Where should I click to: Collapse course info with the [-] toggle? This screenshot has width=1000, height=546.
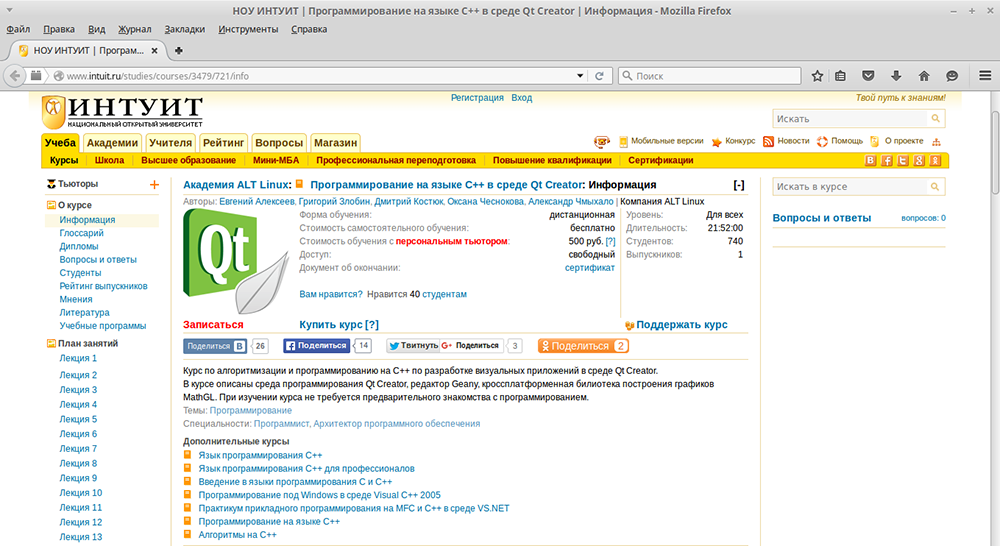(739, 185)
